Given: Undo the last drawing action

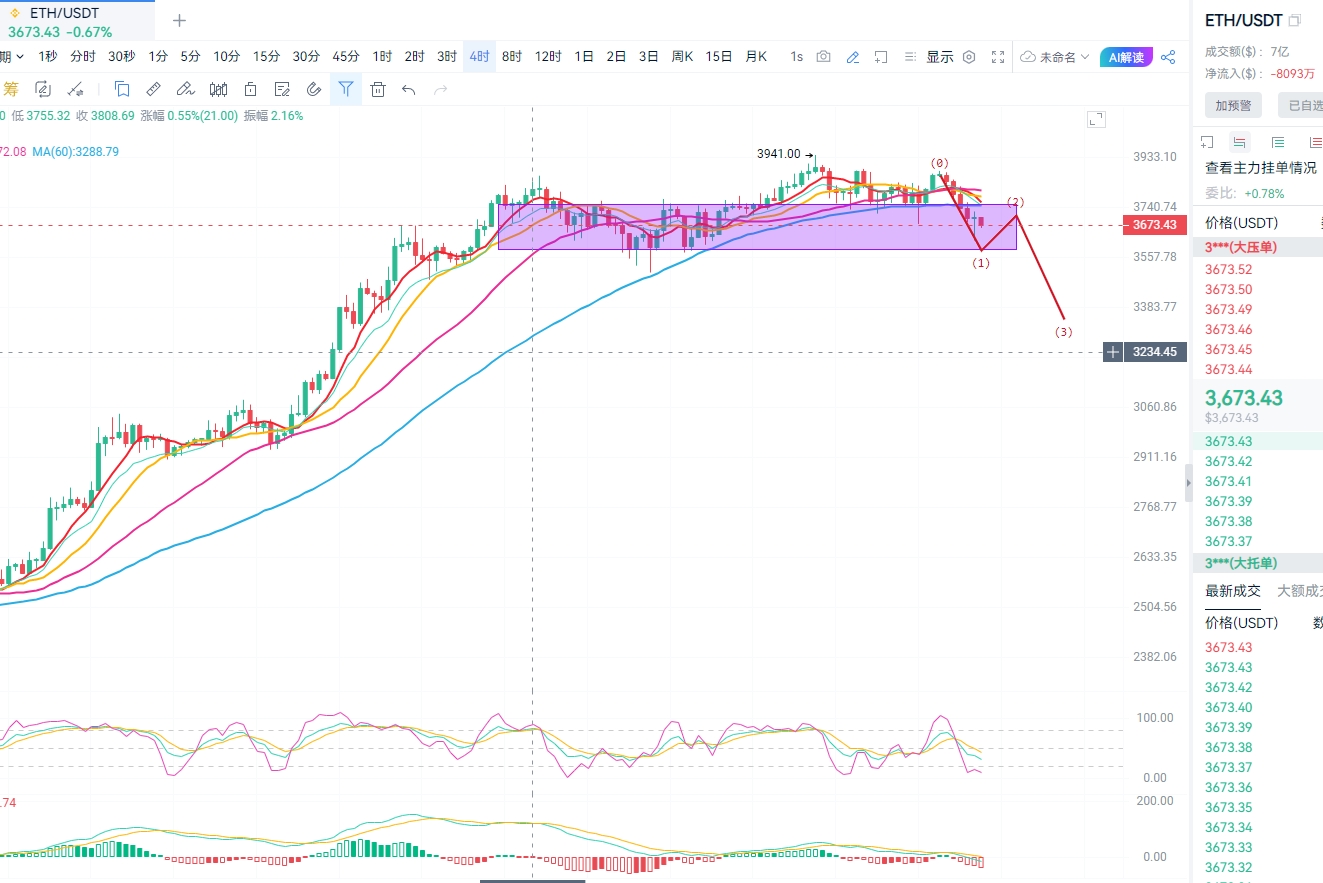Looking at the screenshot, I should [408, 89].
